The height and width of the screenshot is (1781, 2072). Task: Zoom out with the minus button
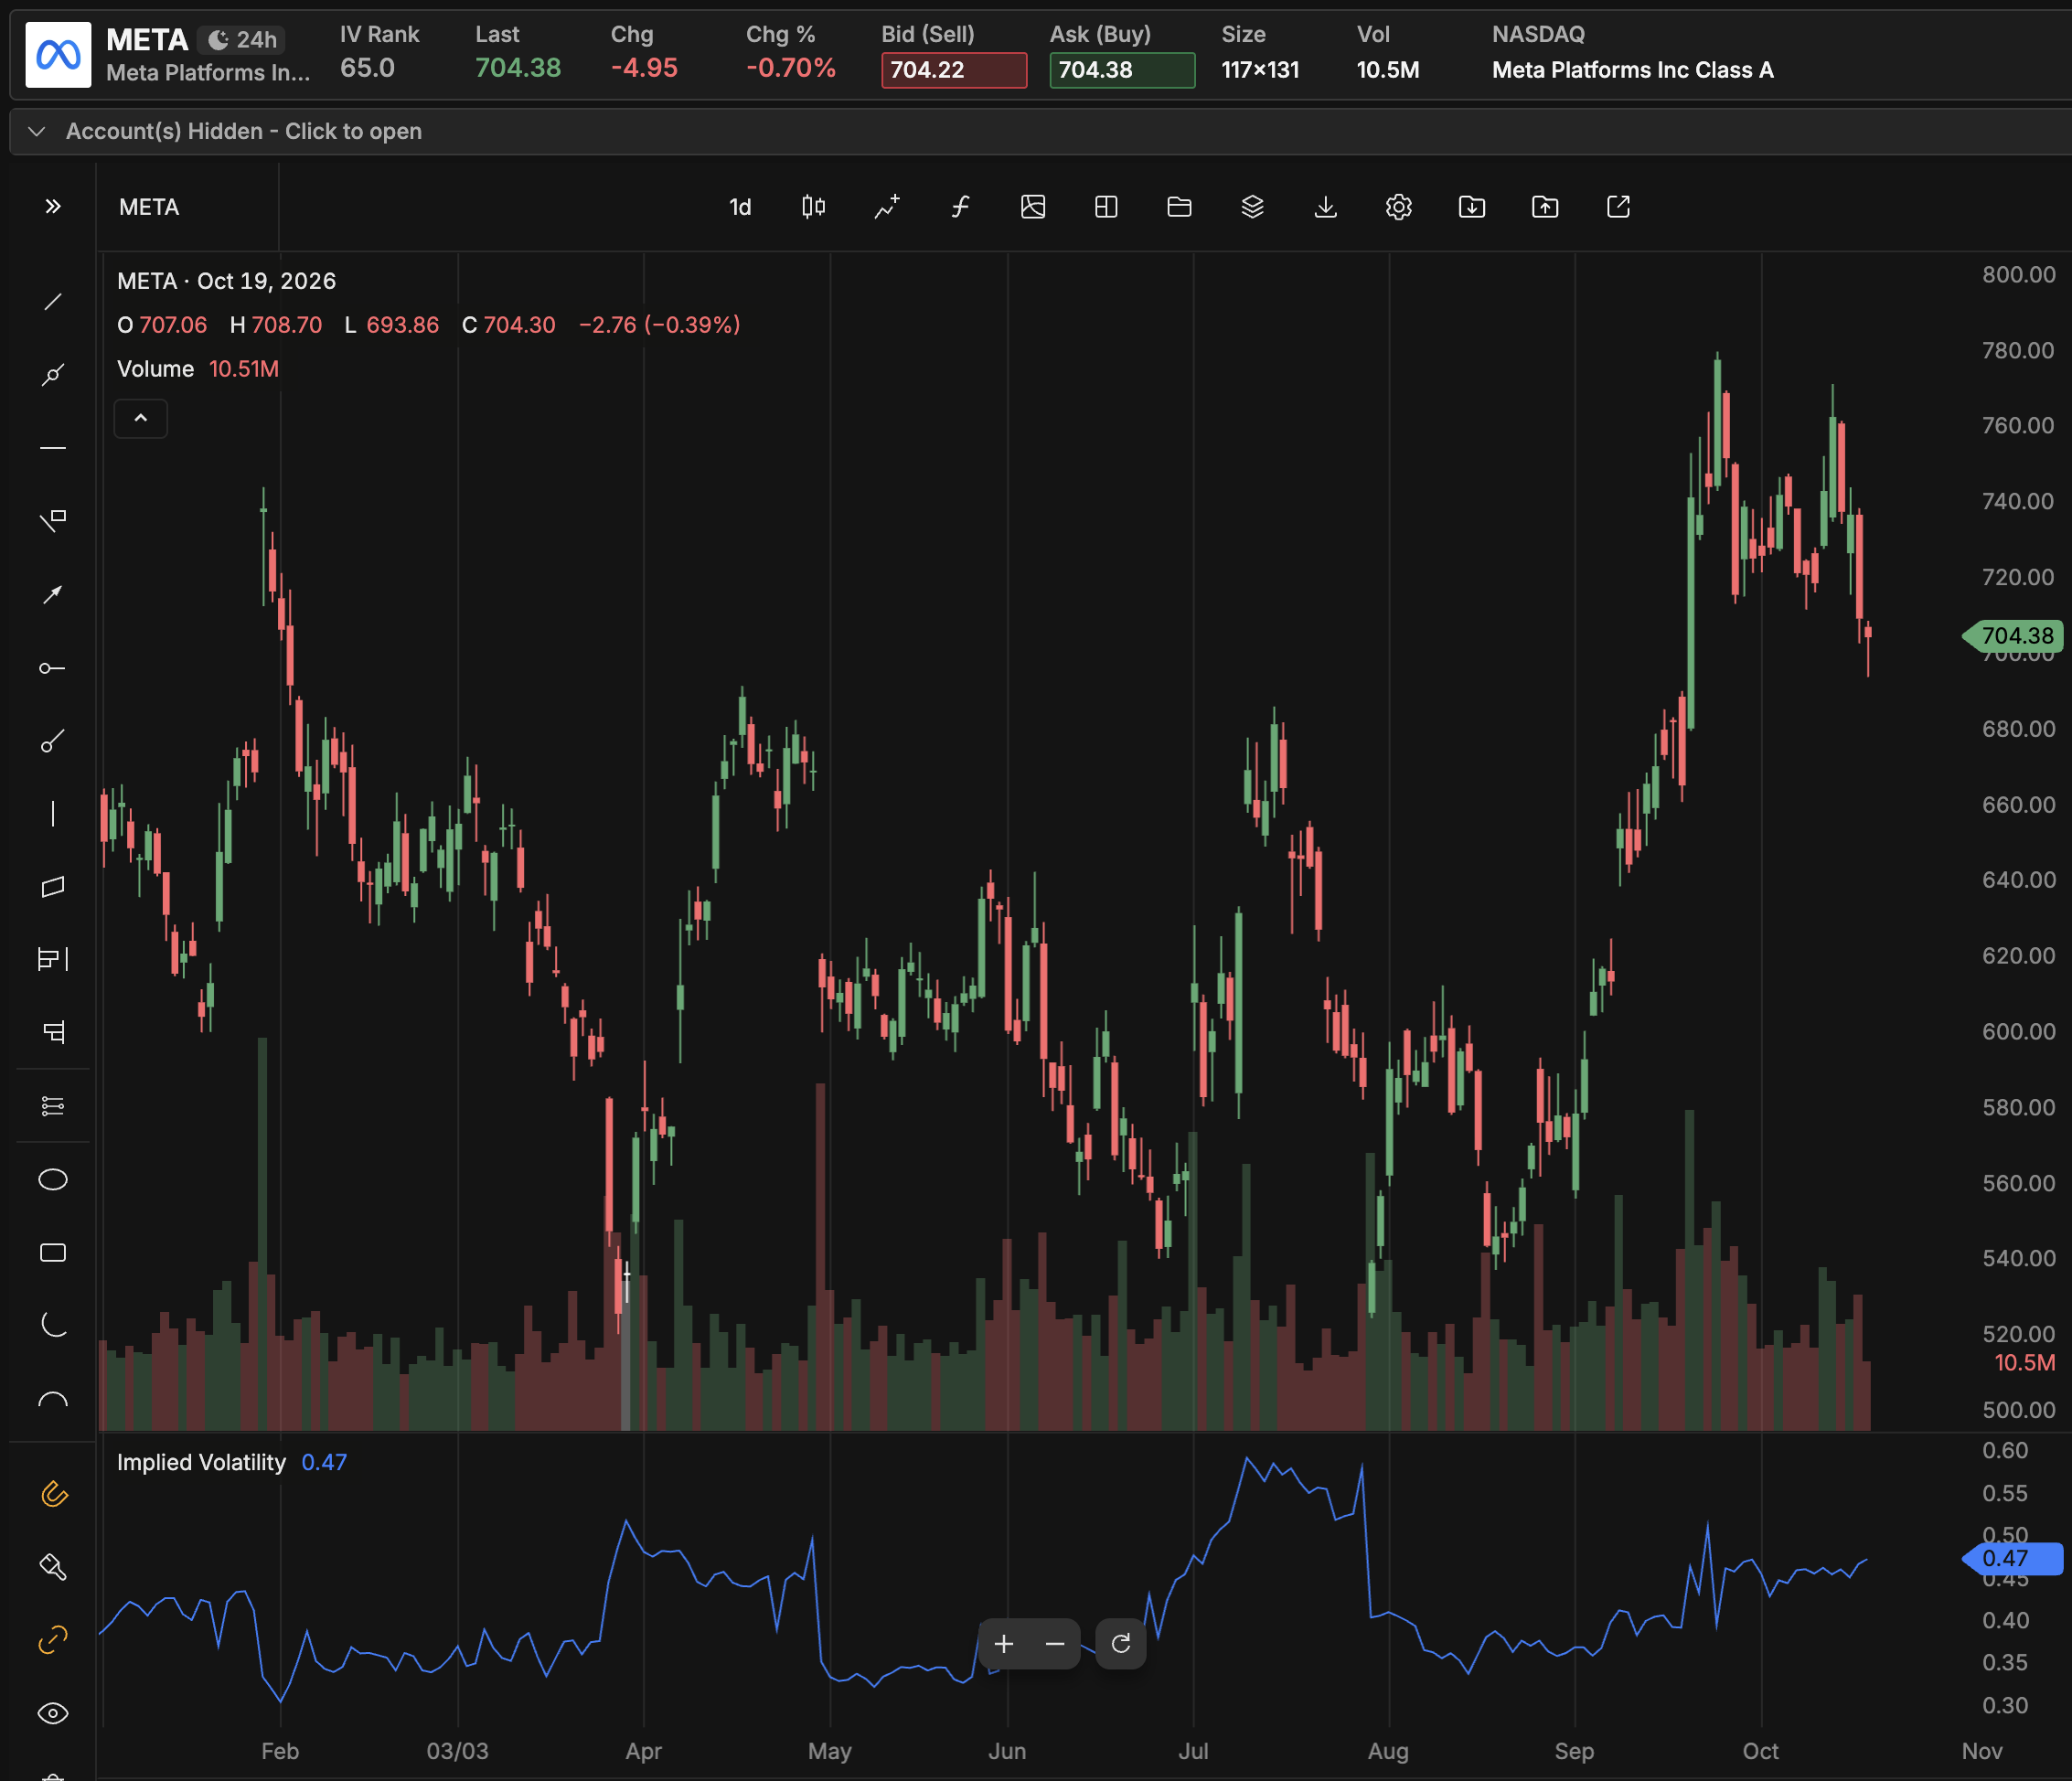[1055, 1644]
